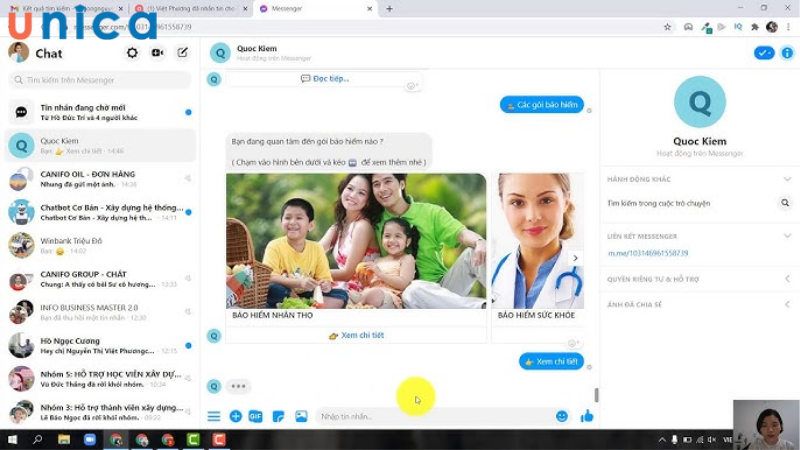The image size is (800, 450).
Task: Switch to the Messenger browser tab
Action: 315,9
